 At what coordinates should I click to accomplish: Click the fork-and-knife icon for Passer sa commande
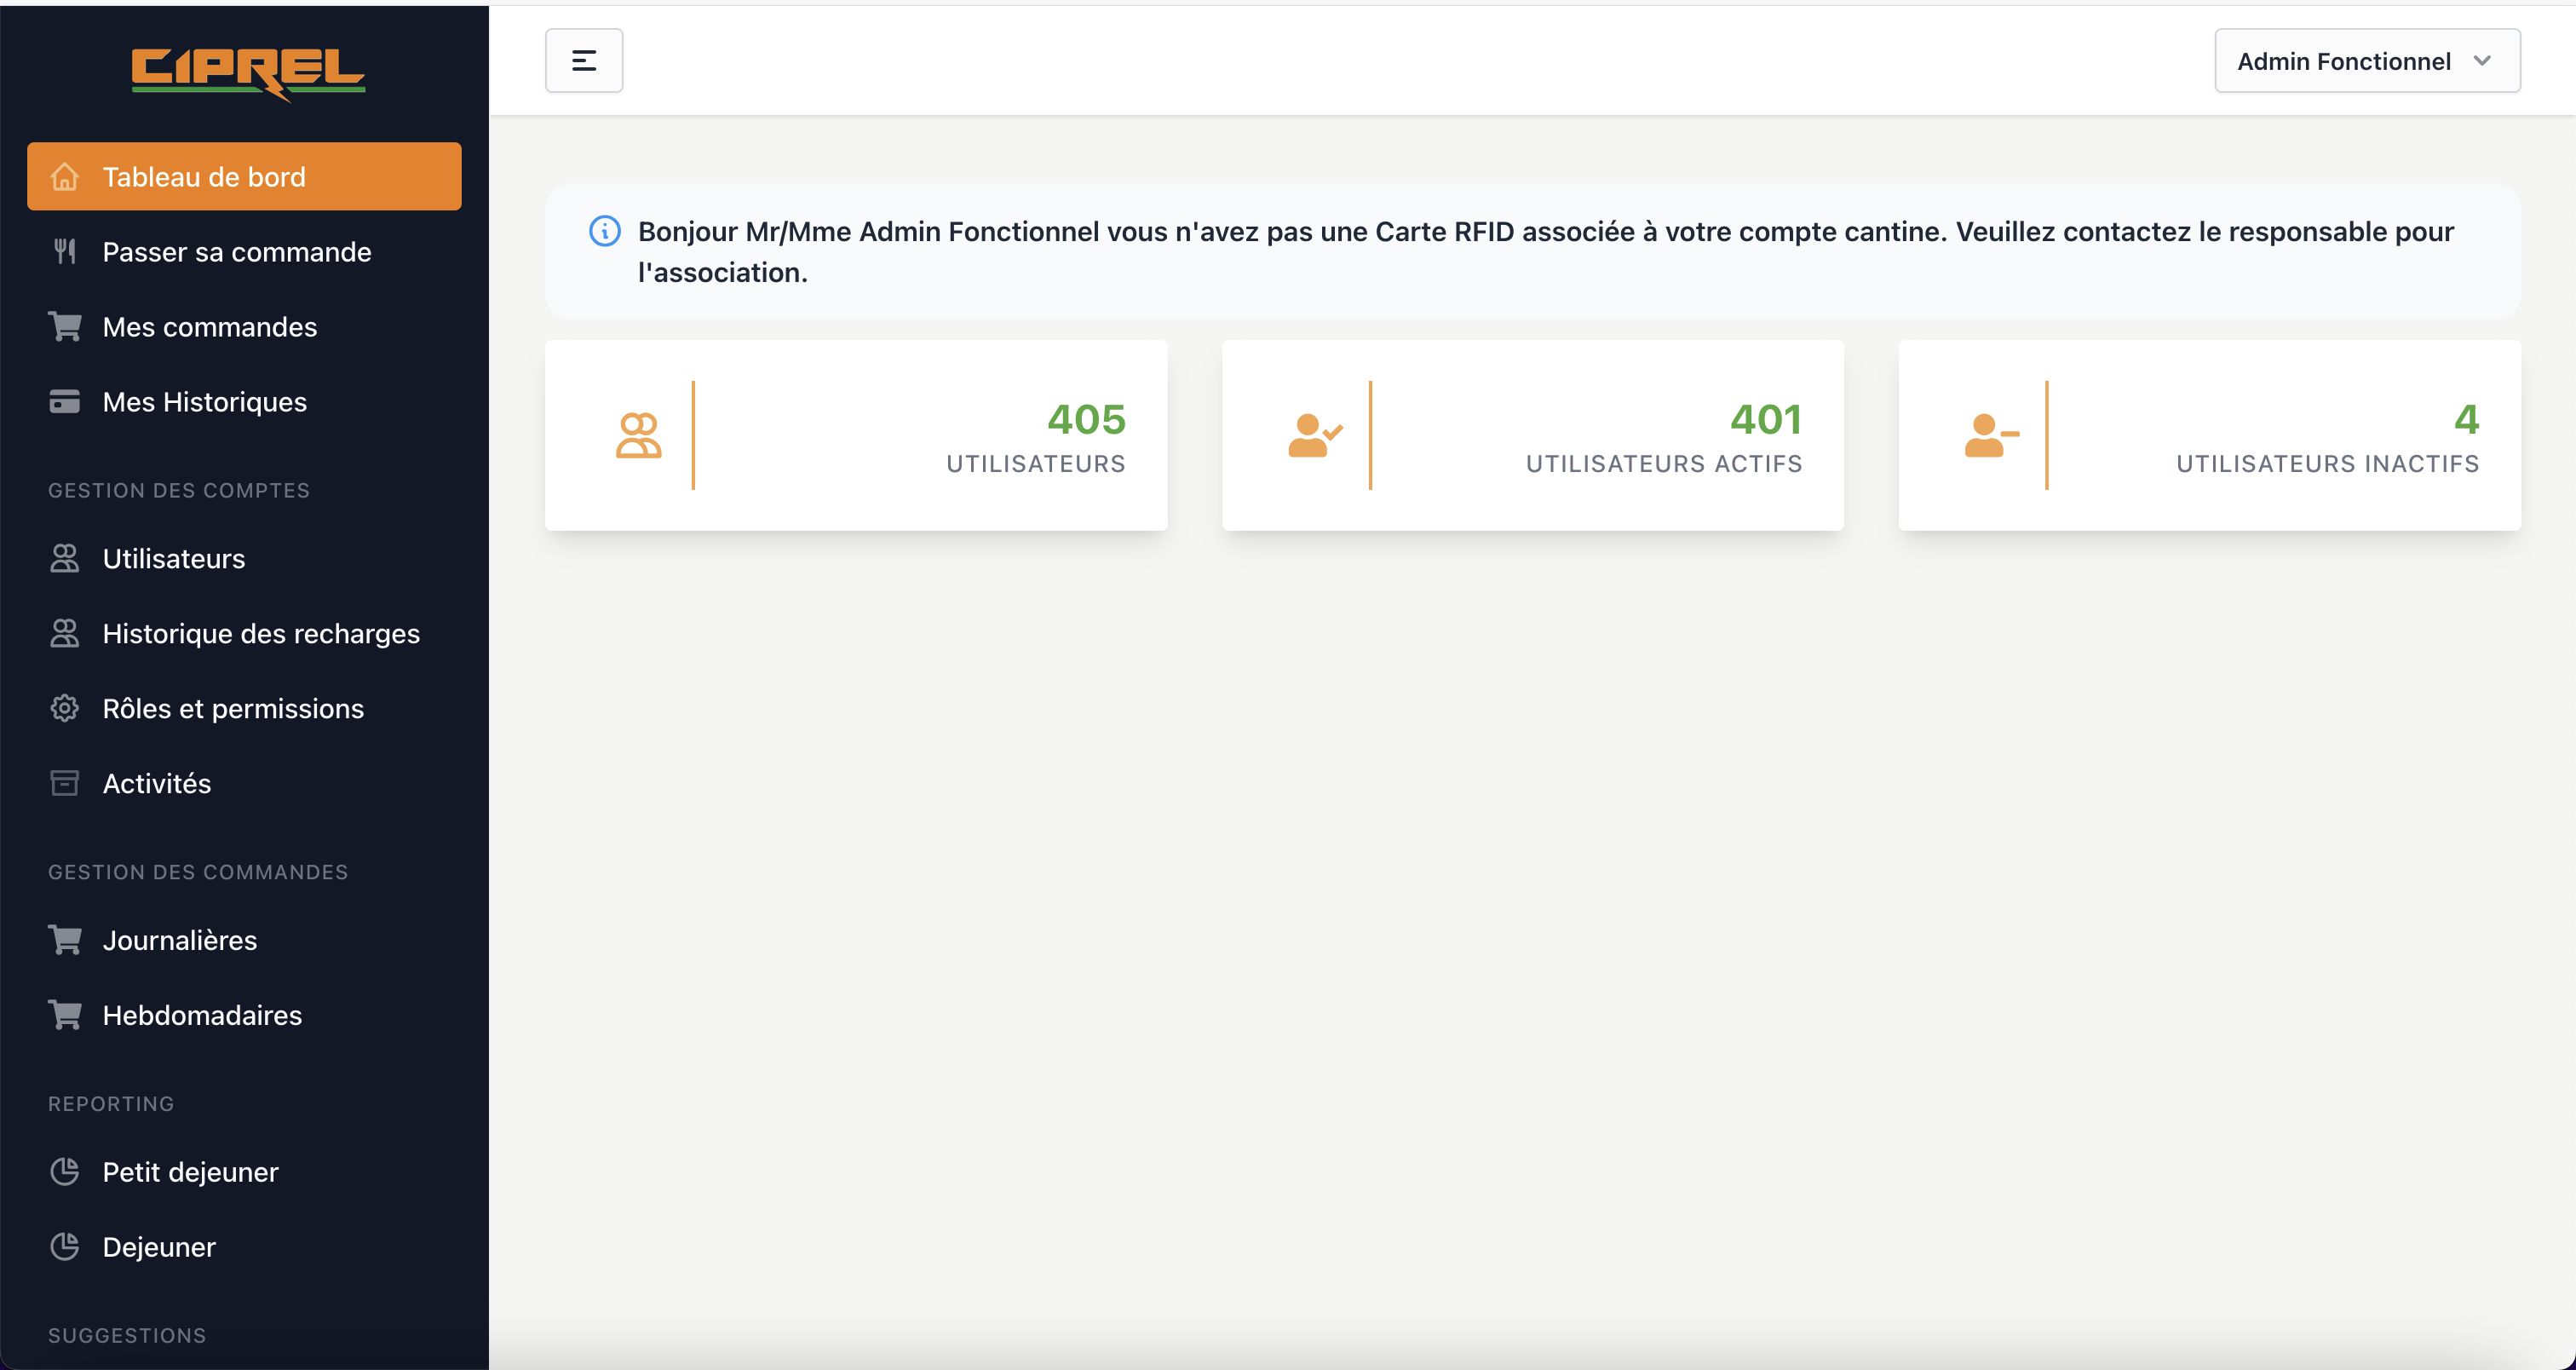coord(65,251)
